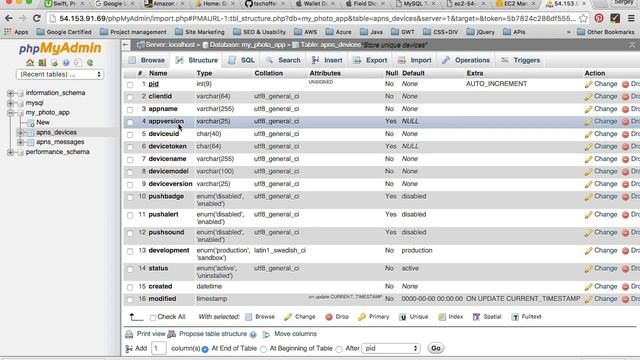Reload navigation panel green icon
Viewport: 640px width, 360px height.
pyautogui.click(x=90, y=63)
